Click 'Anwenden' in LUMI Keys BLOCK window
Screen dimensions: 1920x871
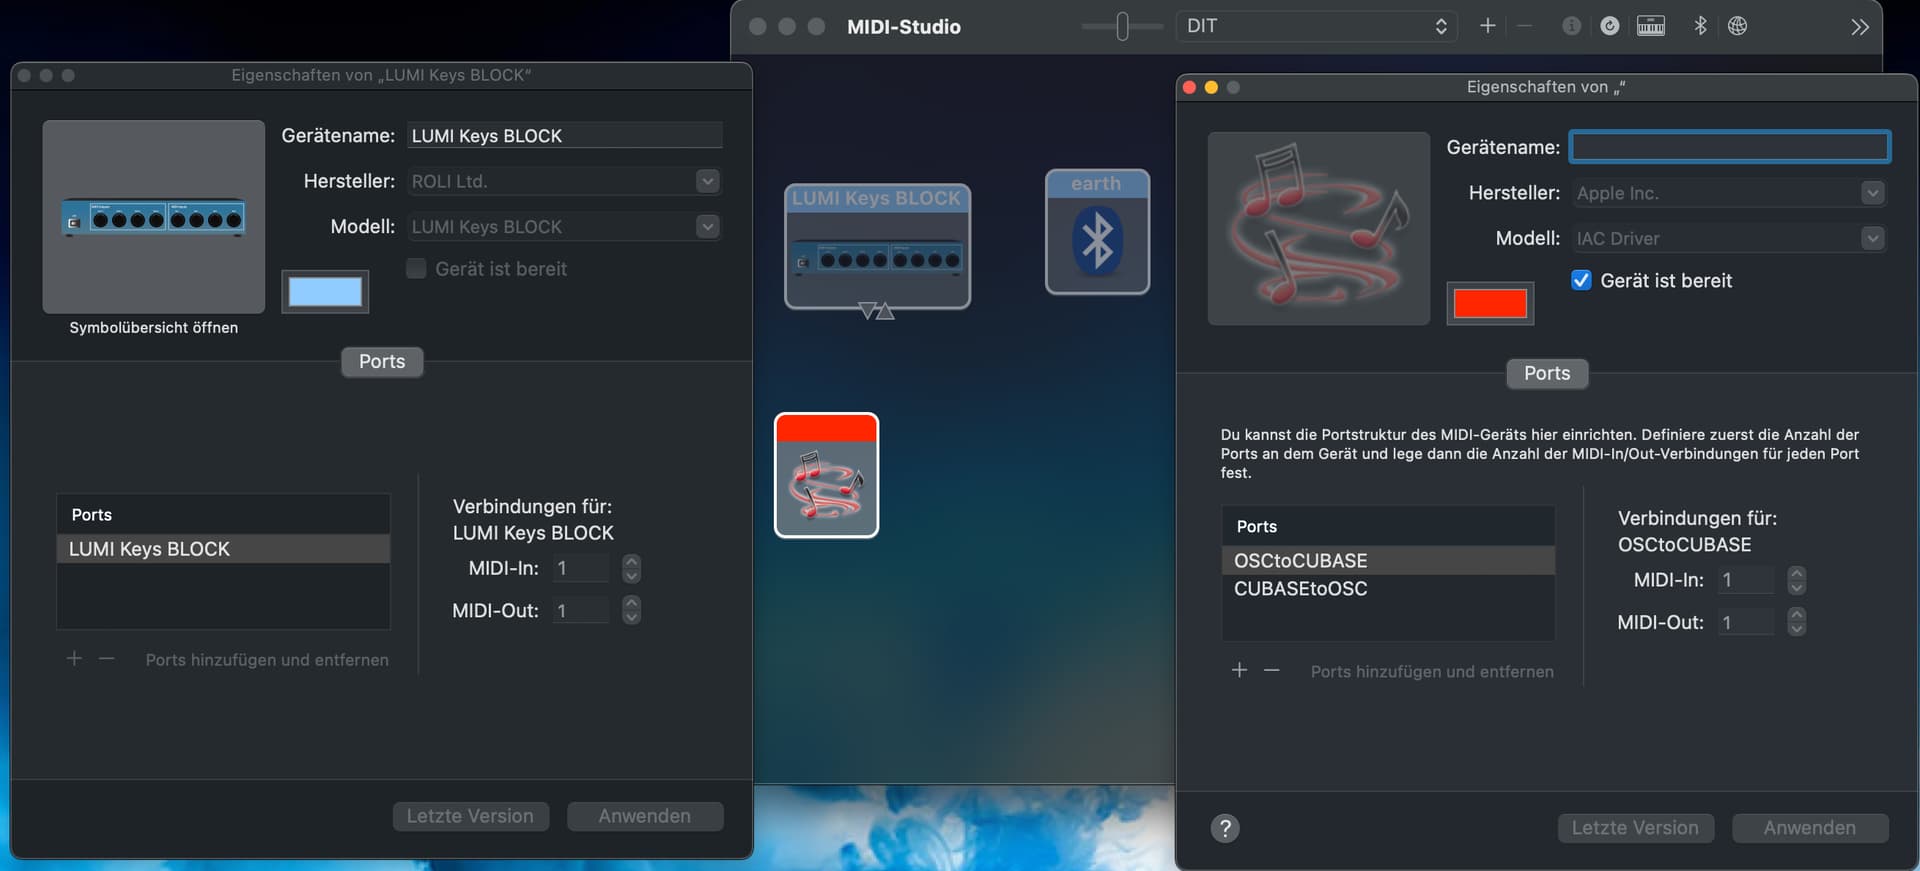click(645, 816)
